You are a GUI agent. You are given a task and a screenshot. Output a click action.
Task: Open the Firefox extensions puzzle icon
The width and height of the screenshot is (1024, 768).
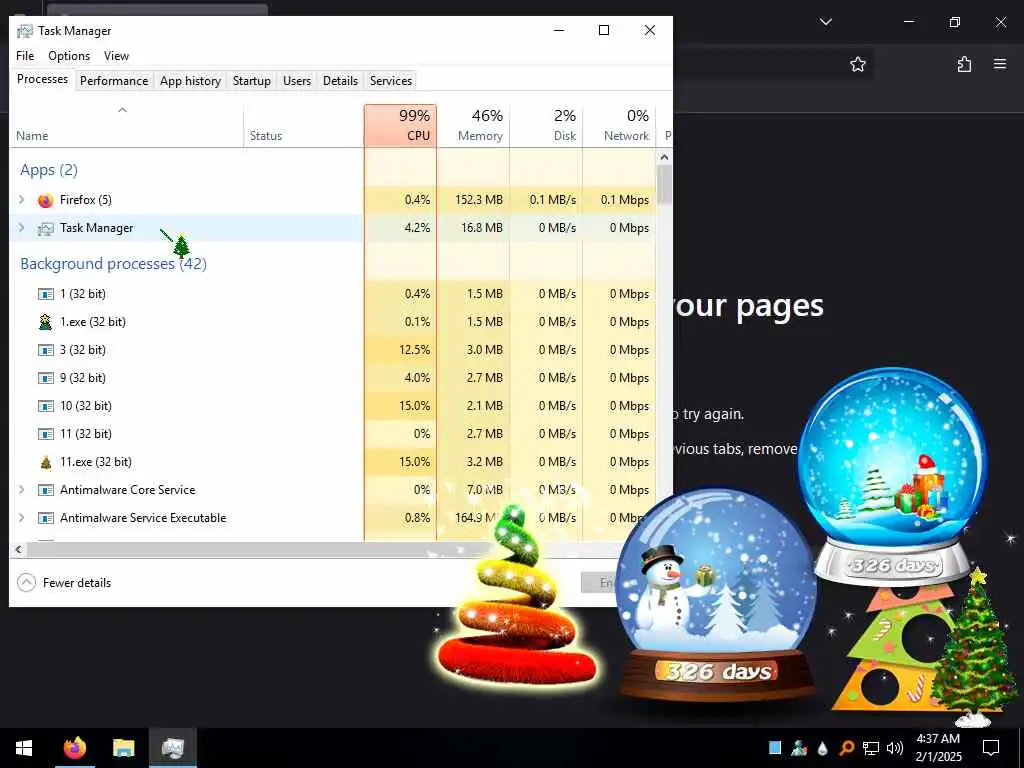[x=964, y=64]
